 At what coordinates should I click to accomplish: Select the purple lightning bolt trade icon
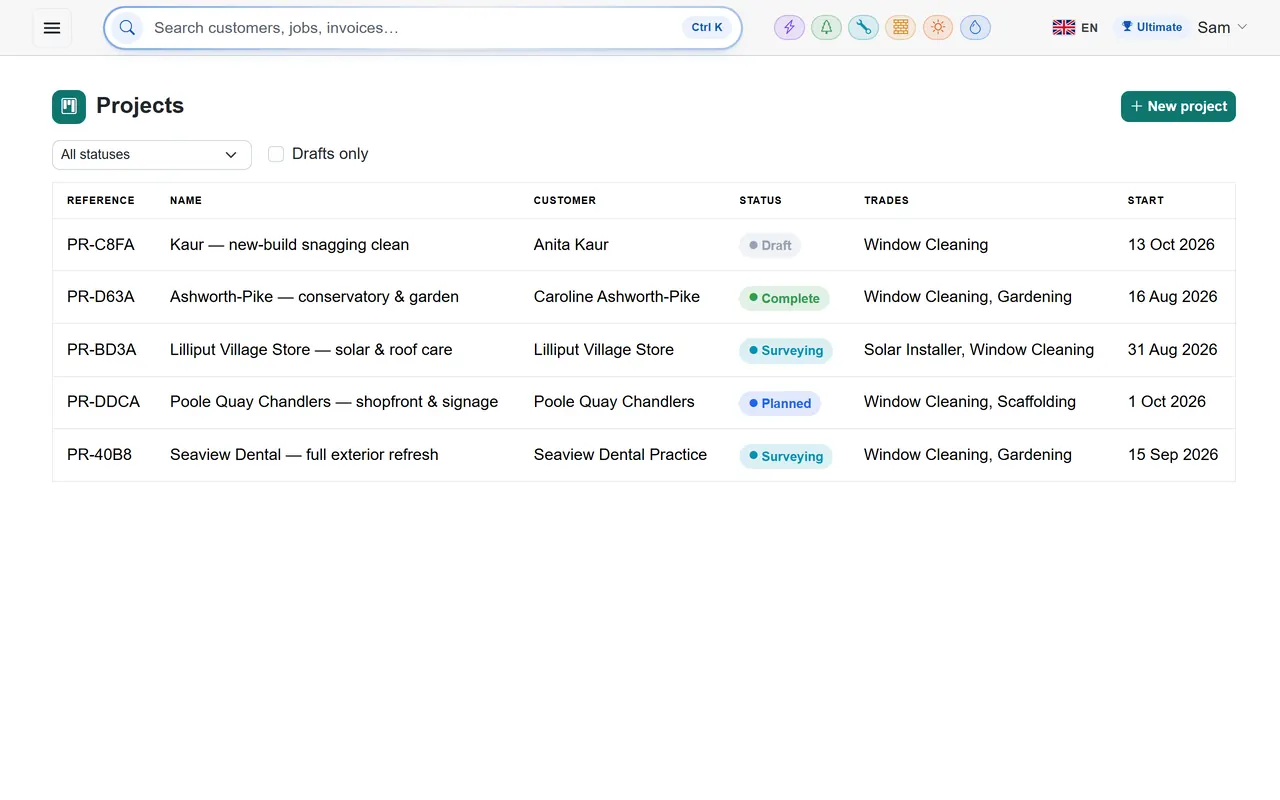[789, 28]
